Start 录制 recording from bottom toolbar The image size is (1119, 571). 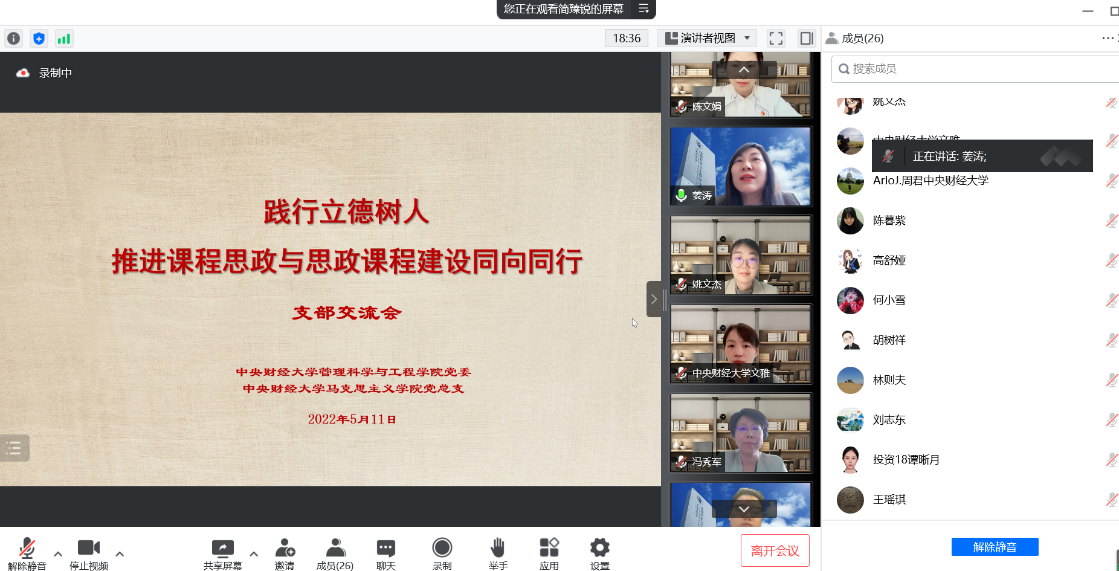[442, 552]
